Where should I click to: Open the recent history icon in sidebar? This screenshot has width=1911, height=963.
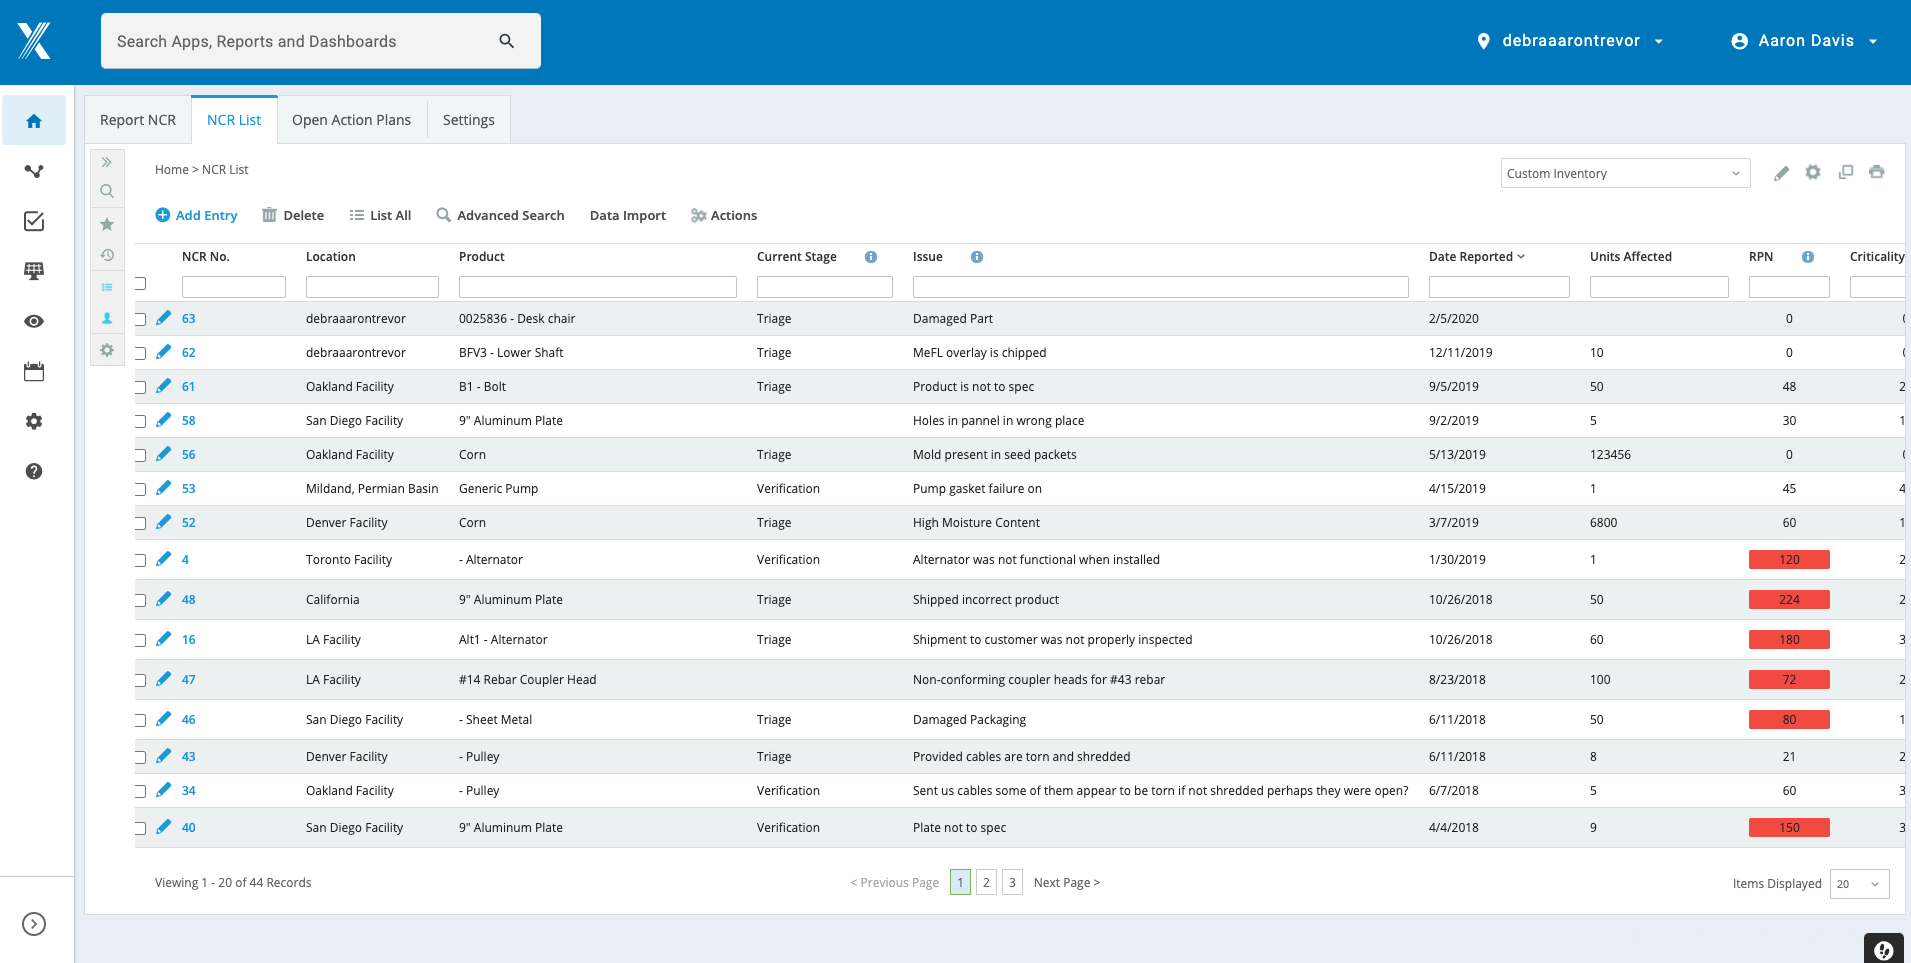(x=107, y=255)
